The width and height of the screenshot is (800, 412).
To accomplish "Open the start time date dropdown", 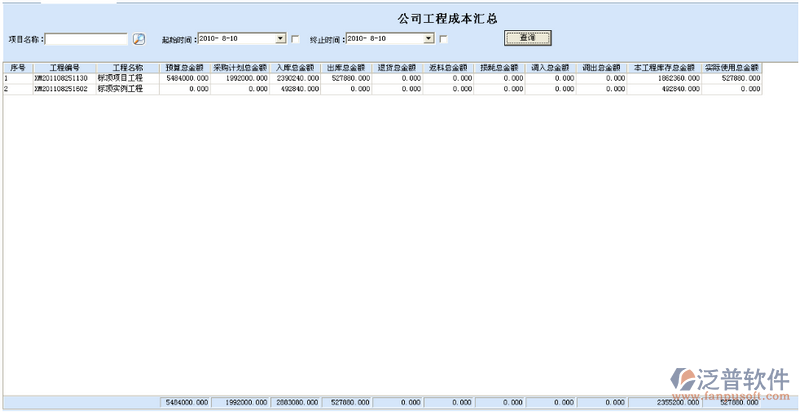I will coord(281,39).
